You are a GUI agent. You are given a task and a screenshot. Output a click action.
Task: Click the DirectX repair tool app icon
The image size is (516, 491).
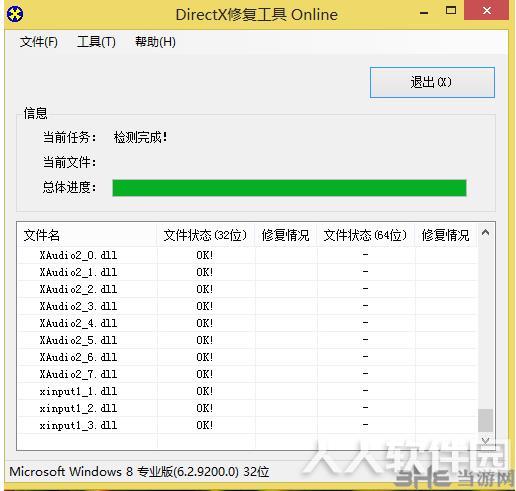(15, 14)
